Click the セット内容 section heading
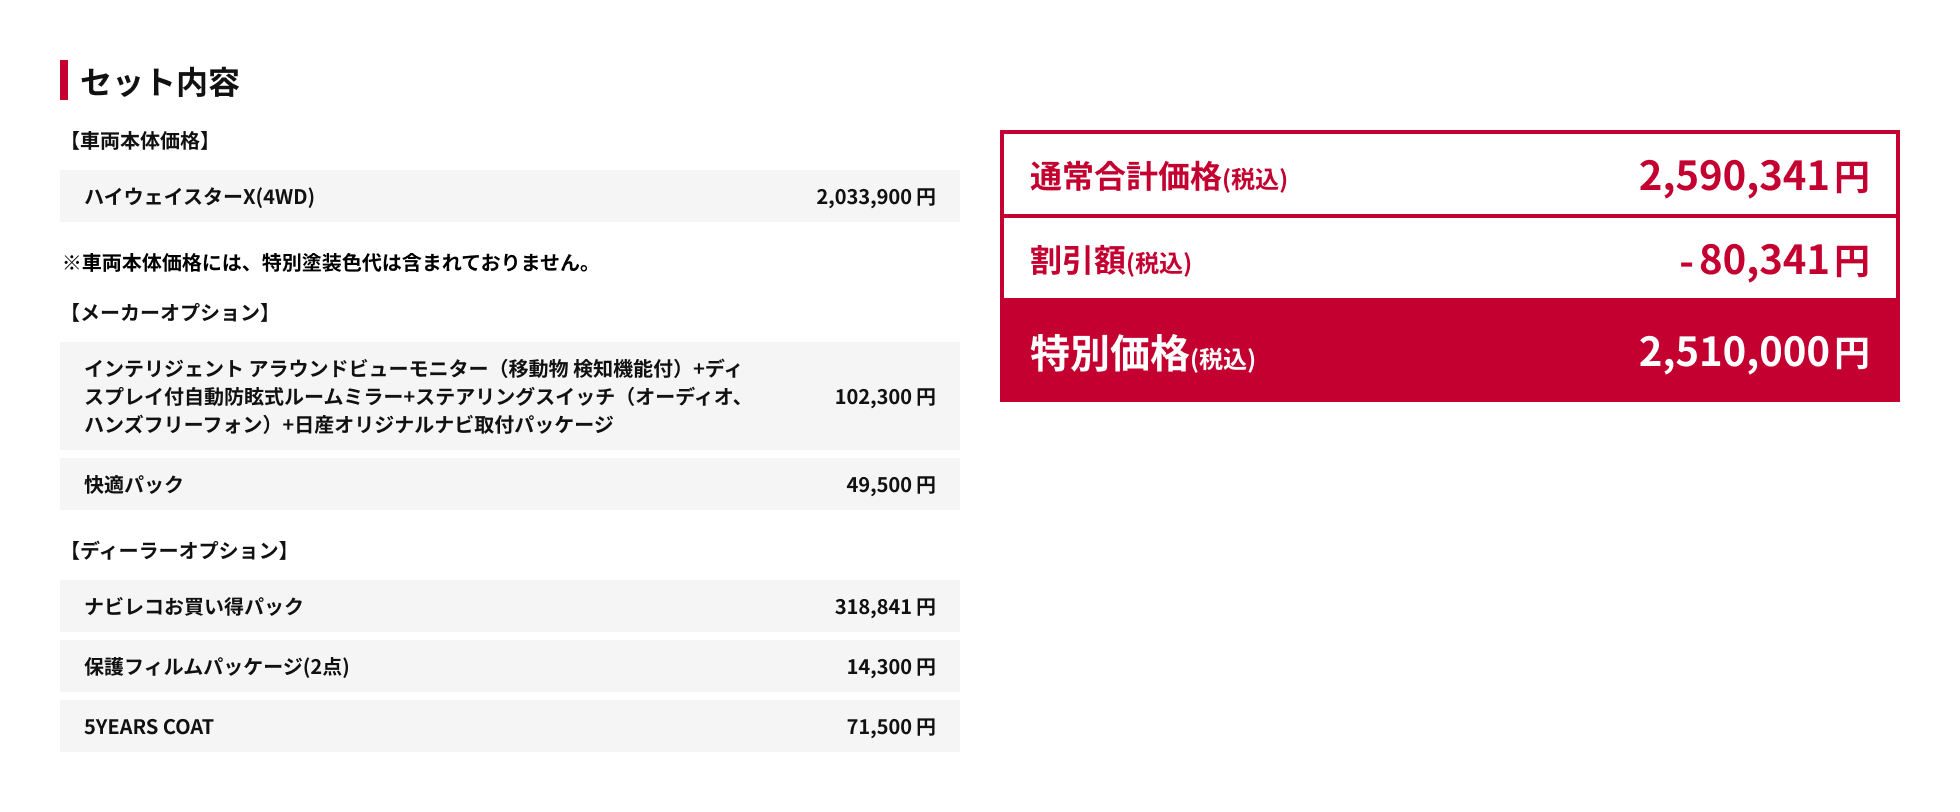Image resolution: width=1960 pixels, height=812 pixels. [x=159, y=82]
